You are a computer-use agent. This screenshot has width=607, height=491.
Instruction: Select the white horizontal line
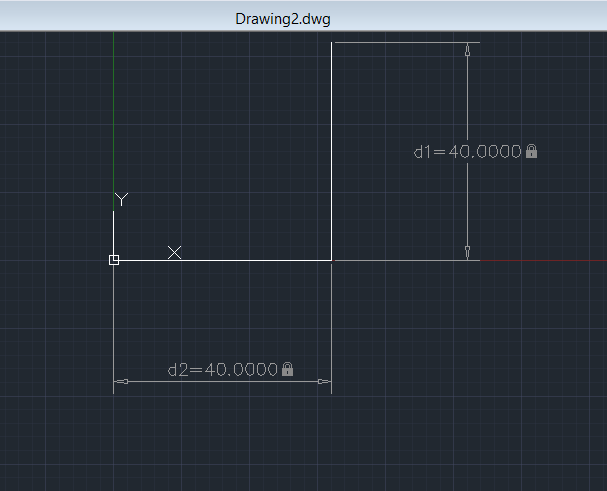click(223, 261)
